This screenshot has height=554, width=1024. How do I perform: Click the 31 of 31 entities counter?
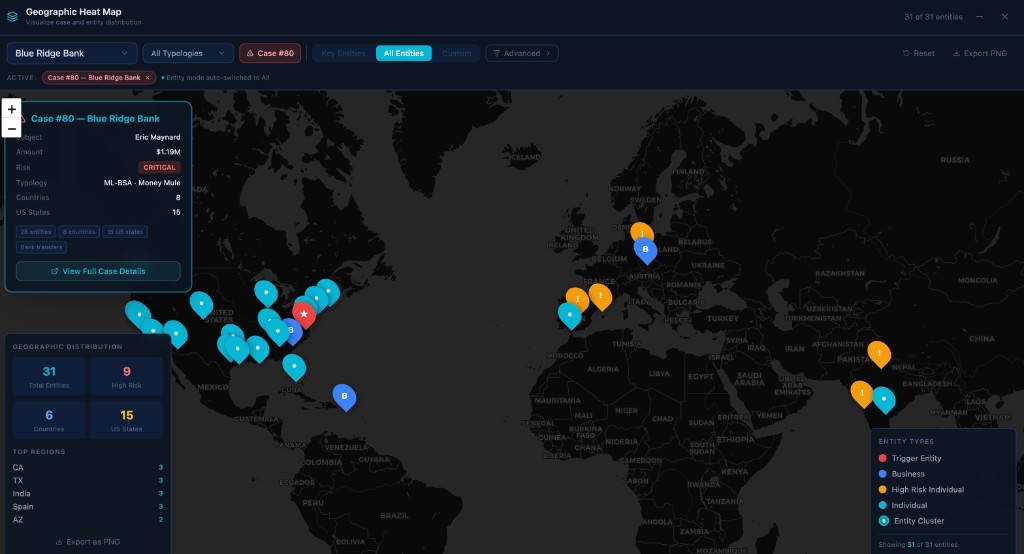click(933, 17)
